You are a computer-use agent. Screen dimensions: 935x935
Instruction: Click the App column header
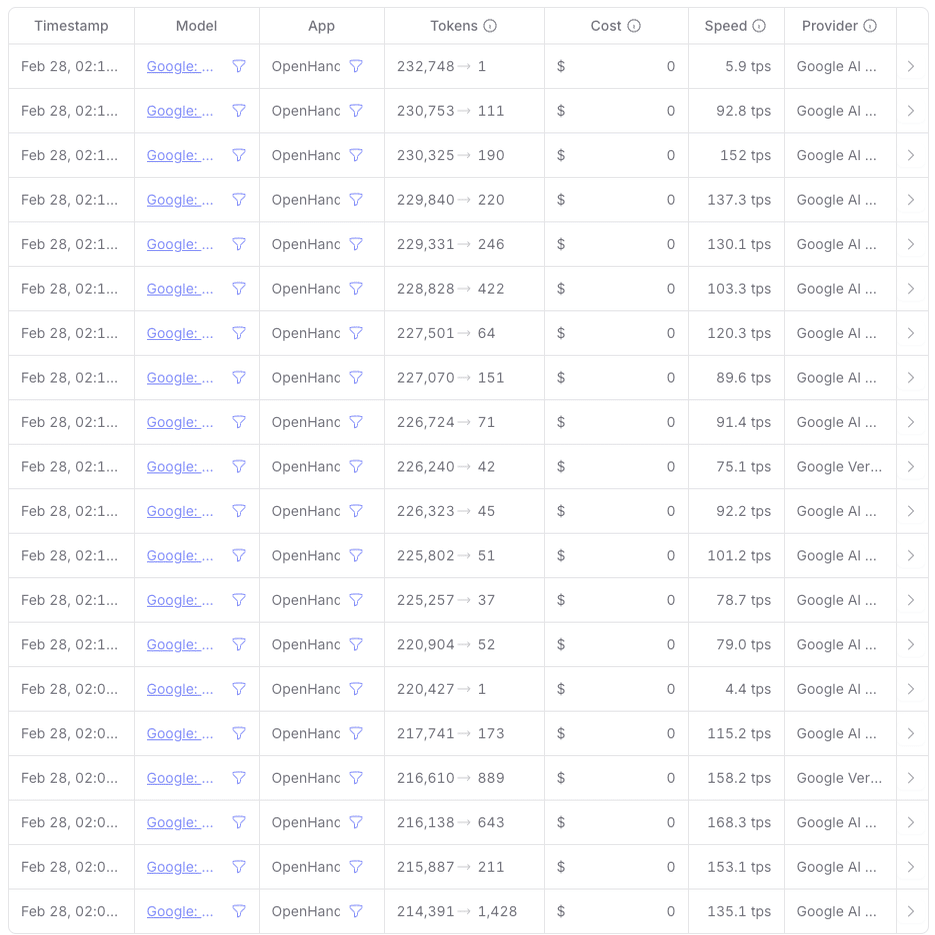(x=321, y=26)
